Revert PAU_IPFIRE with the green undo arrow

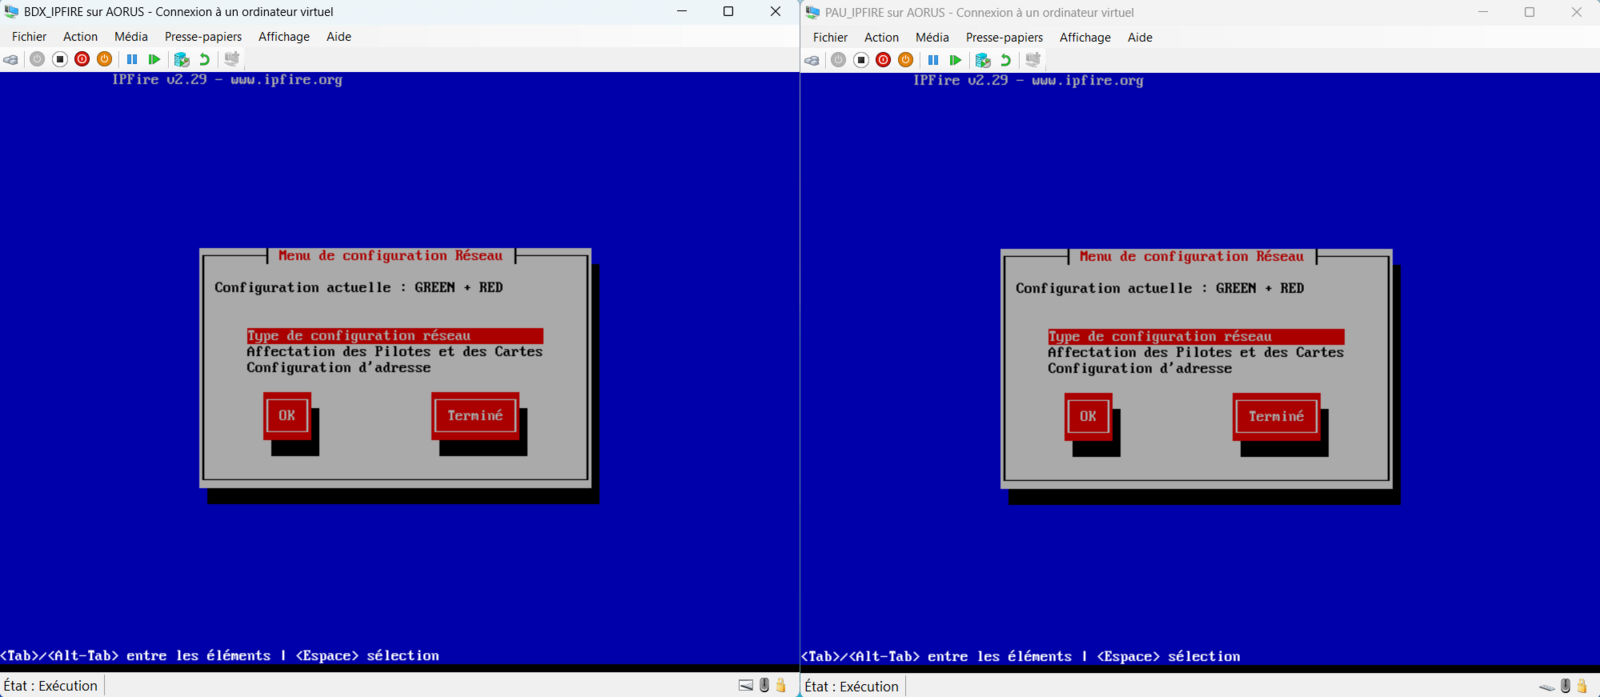click(1005, 61)
